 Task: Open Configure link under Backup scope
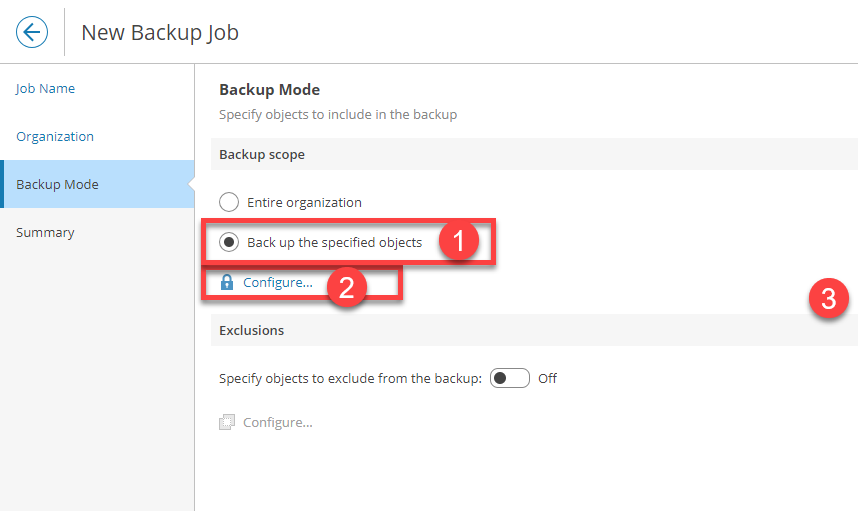(x=277, y=283)
